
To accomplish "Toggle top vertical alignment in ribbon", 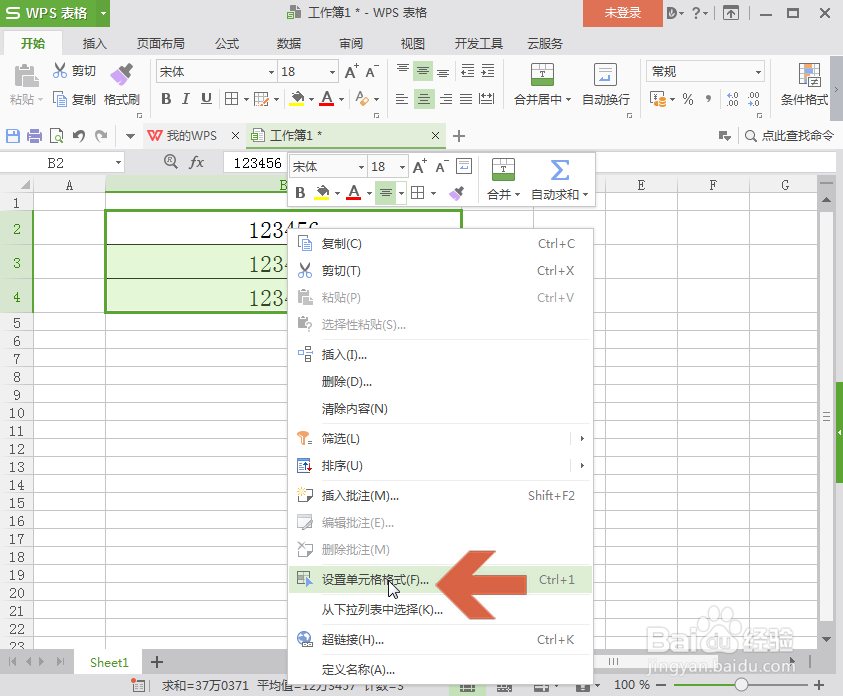I will [x=403, y=70].
